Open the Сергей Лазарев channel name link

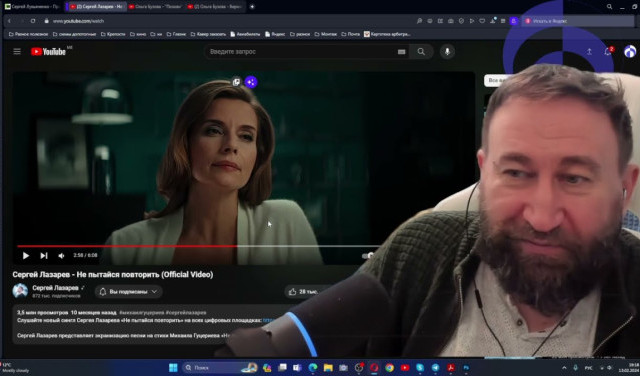(55, 287)
